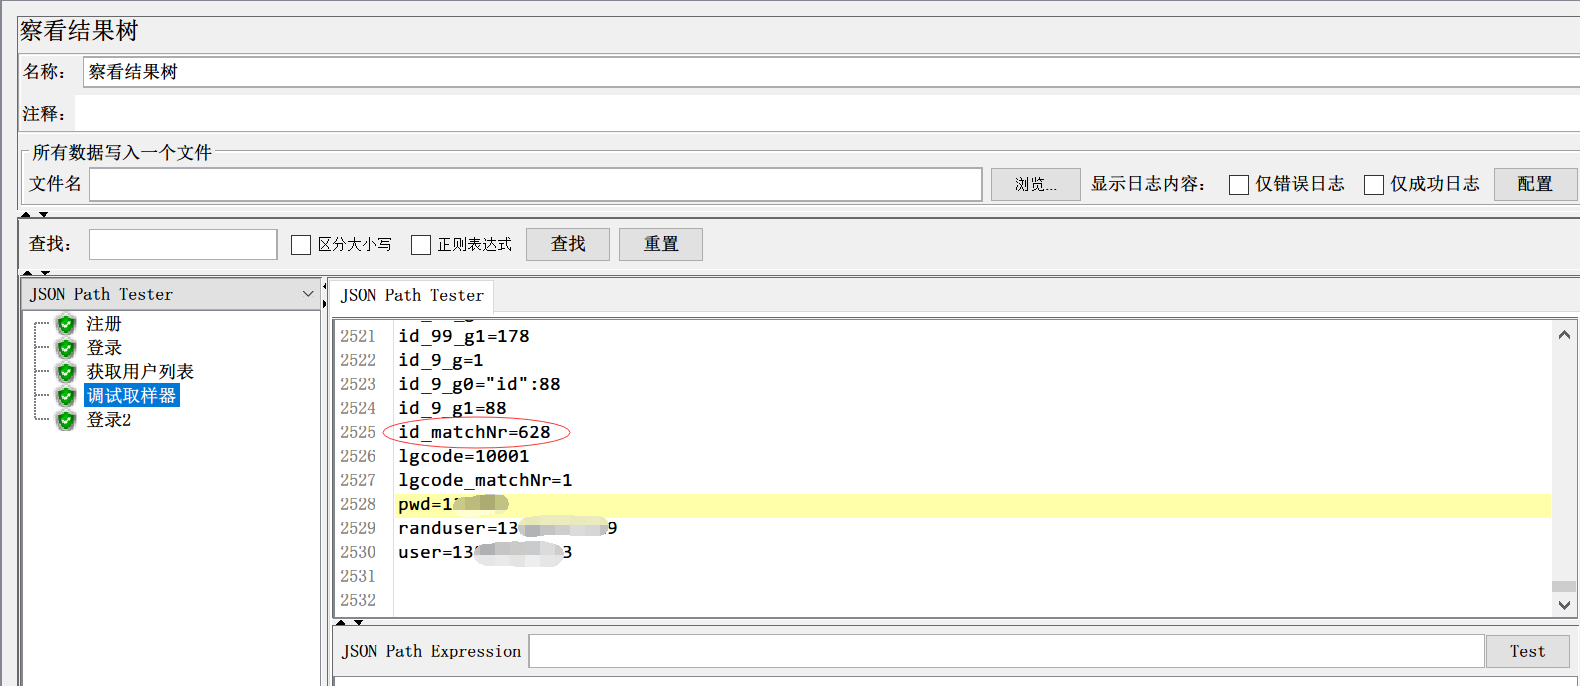The width and height of the screenshot is (1580, 686).
Task: Focus the JSON Path Expression input field
Action: [x=1005, y=651]
